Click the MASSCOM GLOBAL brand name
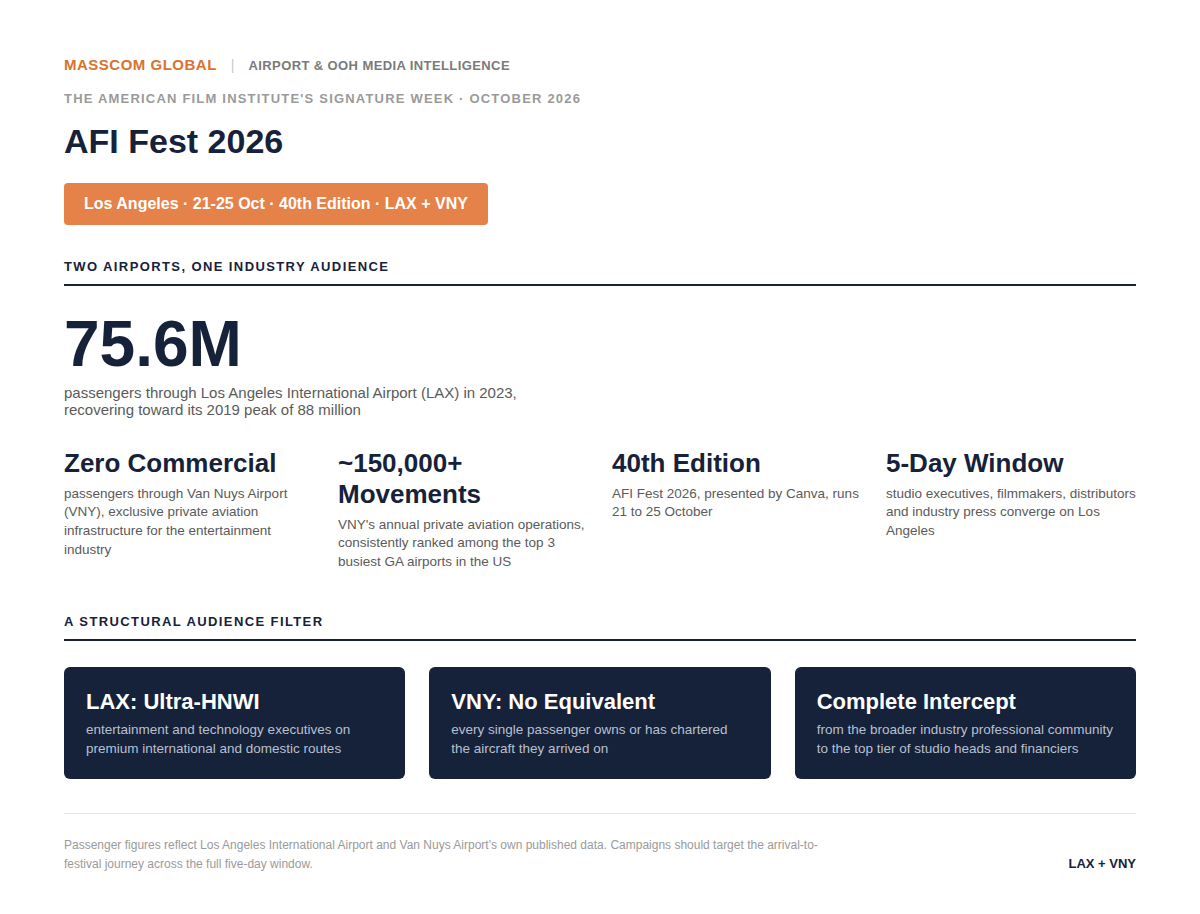 (x=140, y=65)
